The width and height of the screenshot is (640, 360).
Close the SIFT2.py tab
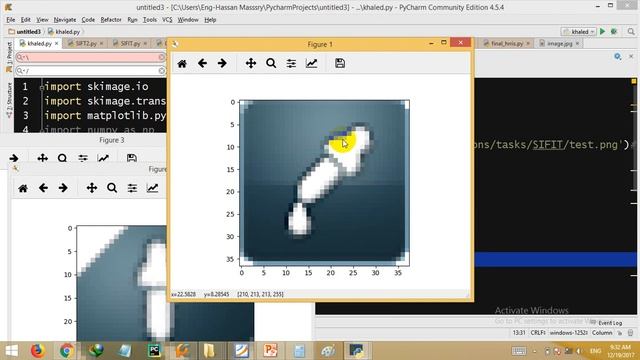point(101,43)
